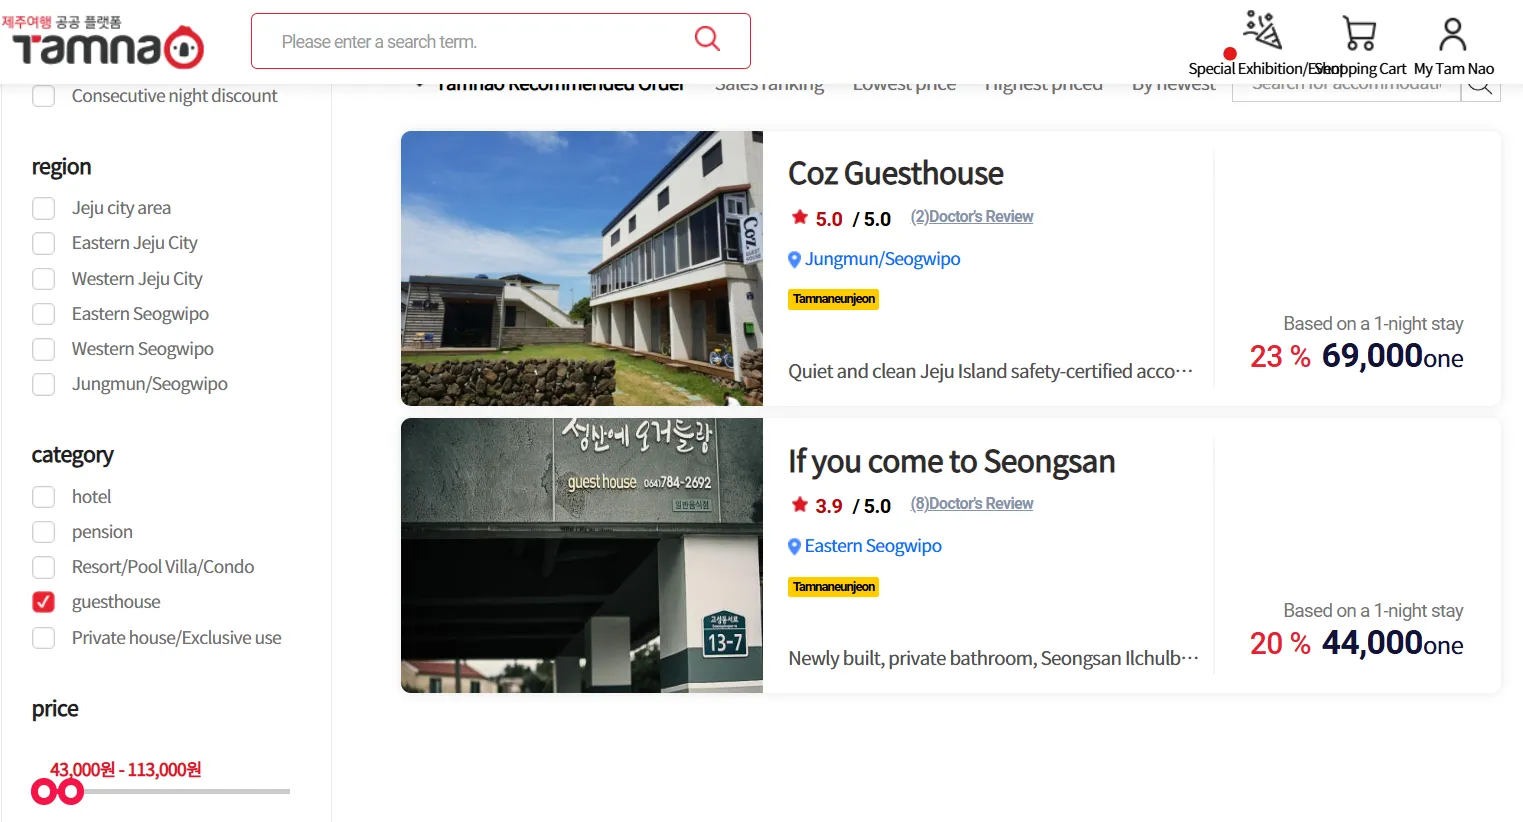Viewport: 1523px width, 822px height.
Task: View the (8)Doctor's Review link
Action: click(972, 504)
